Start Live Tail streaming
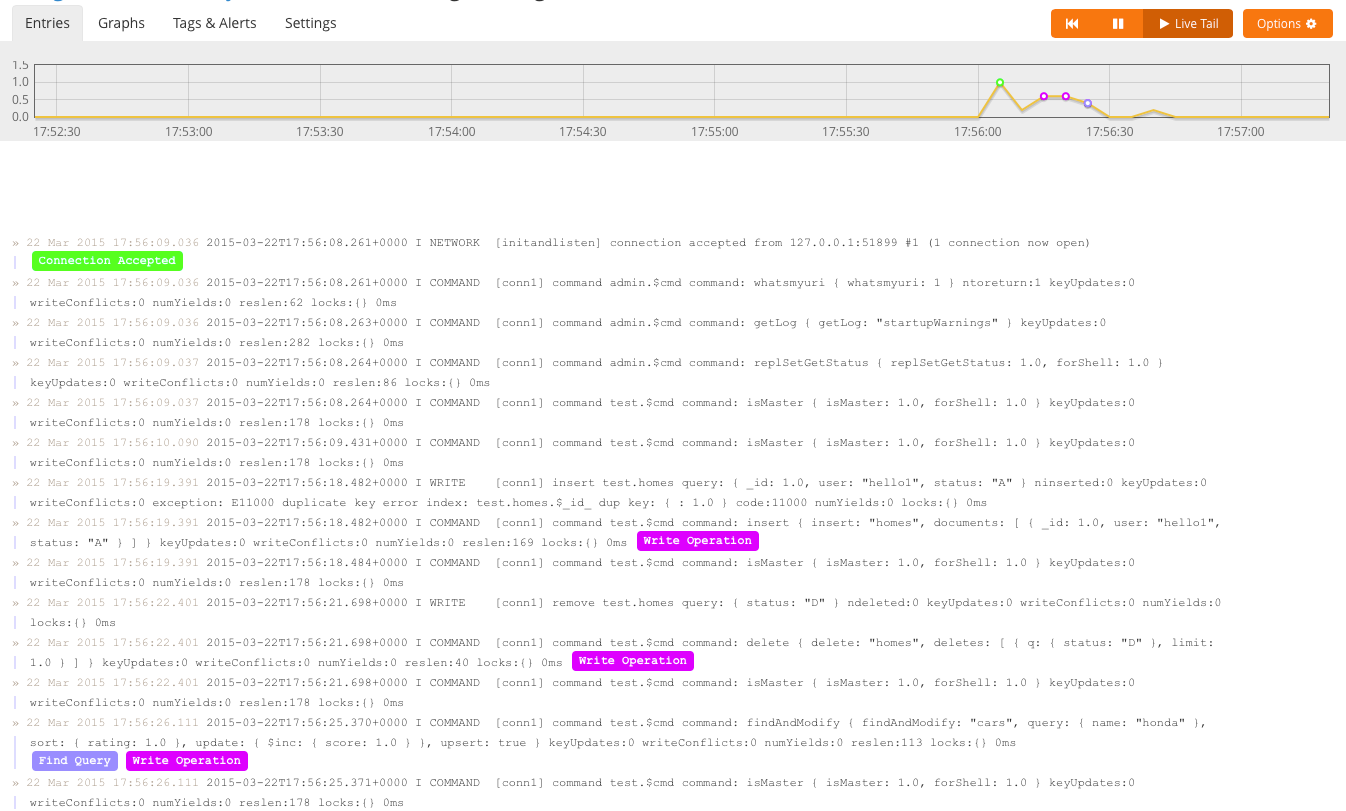This screenshot has height=811, width=1346. [x=1188, y=24]
